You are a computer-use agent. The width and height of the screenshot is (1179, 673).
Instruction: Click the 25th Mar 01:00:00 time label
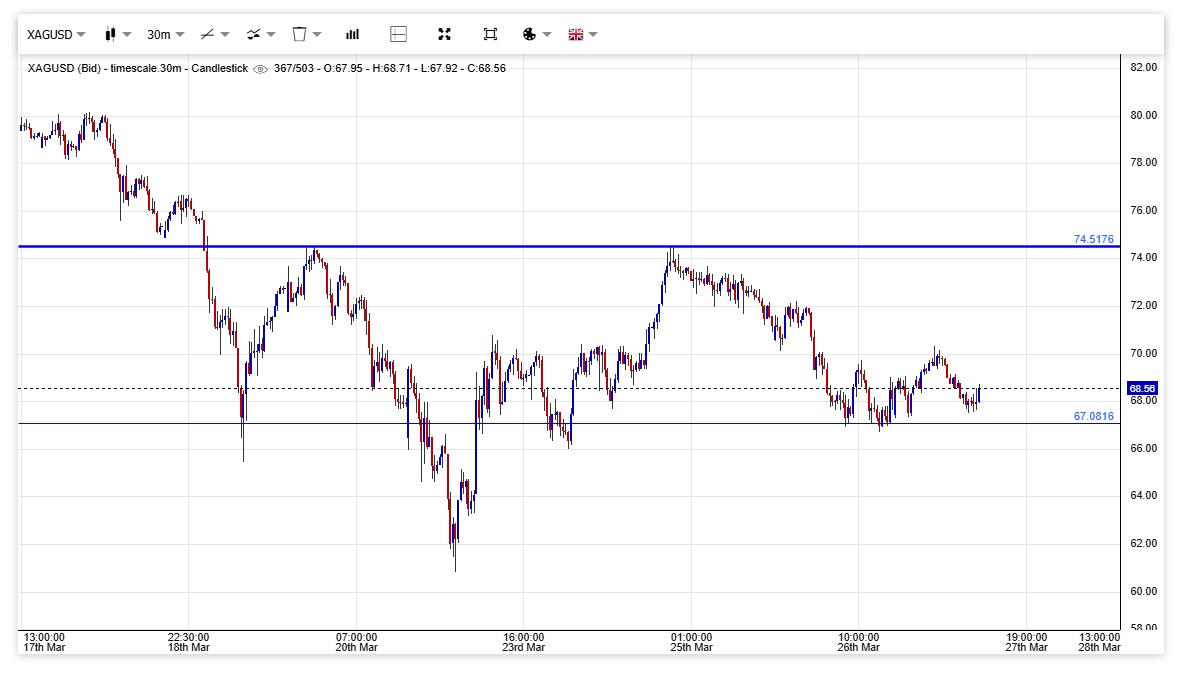click(691, 642)
